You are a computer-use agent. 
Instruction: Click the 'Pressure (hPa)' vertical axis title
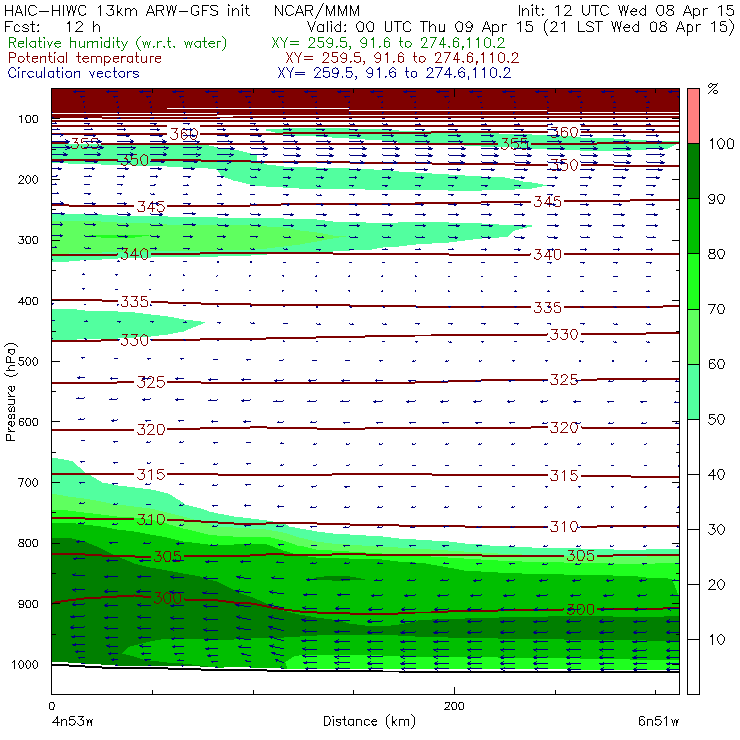pos(10,392)
